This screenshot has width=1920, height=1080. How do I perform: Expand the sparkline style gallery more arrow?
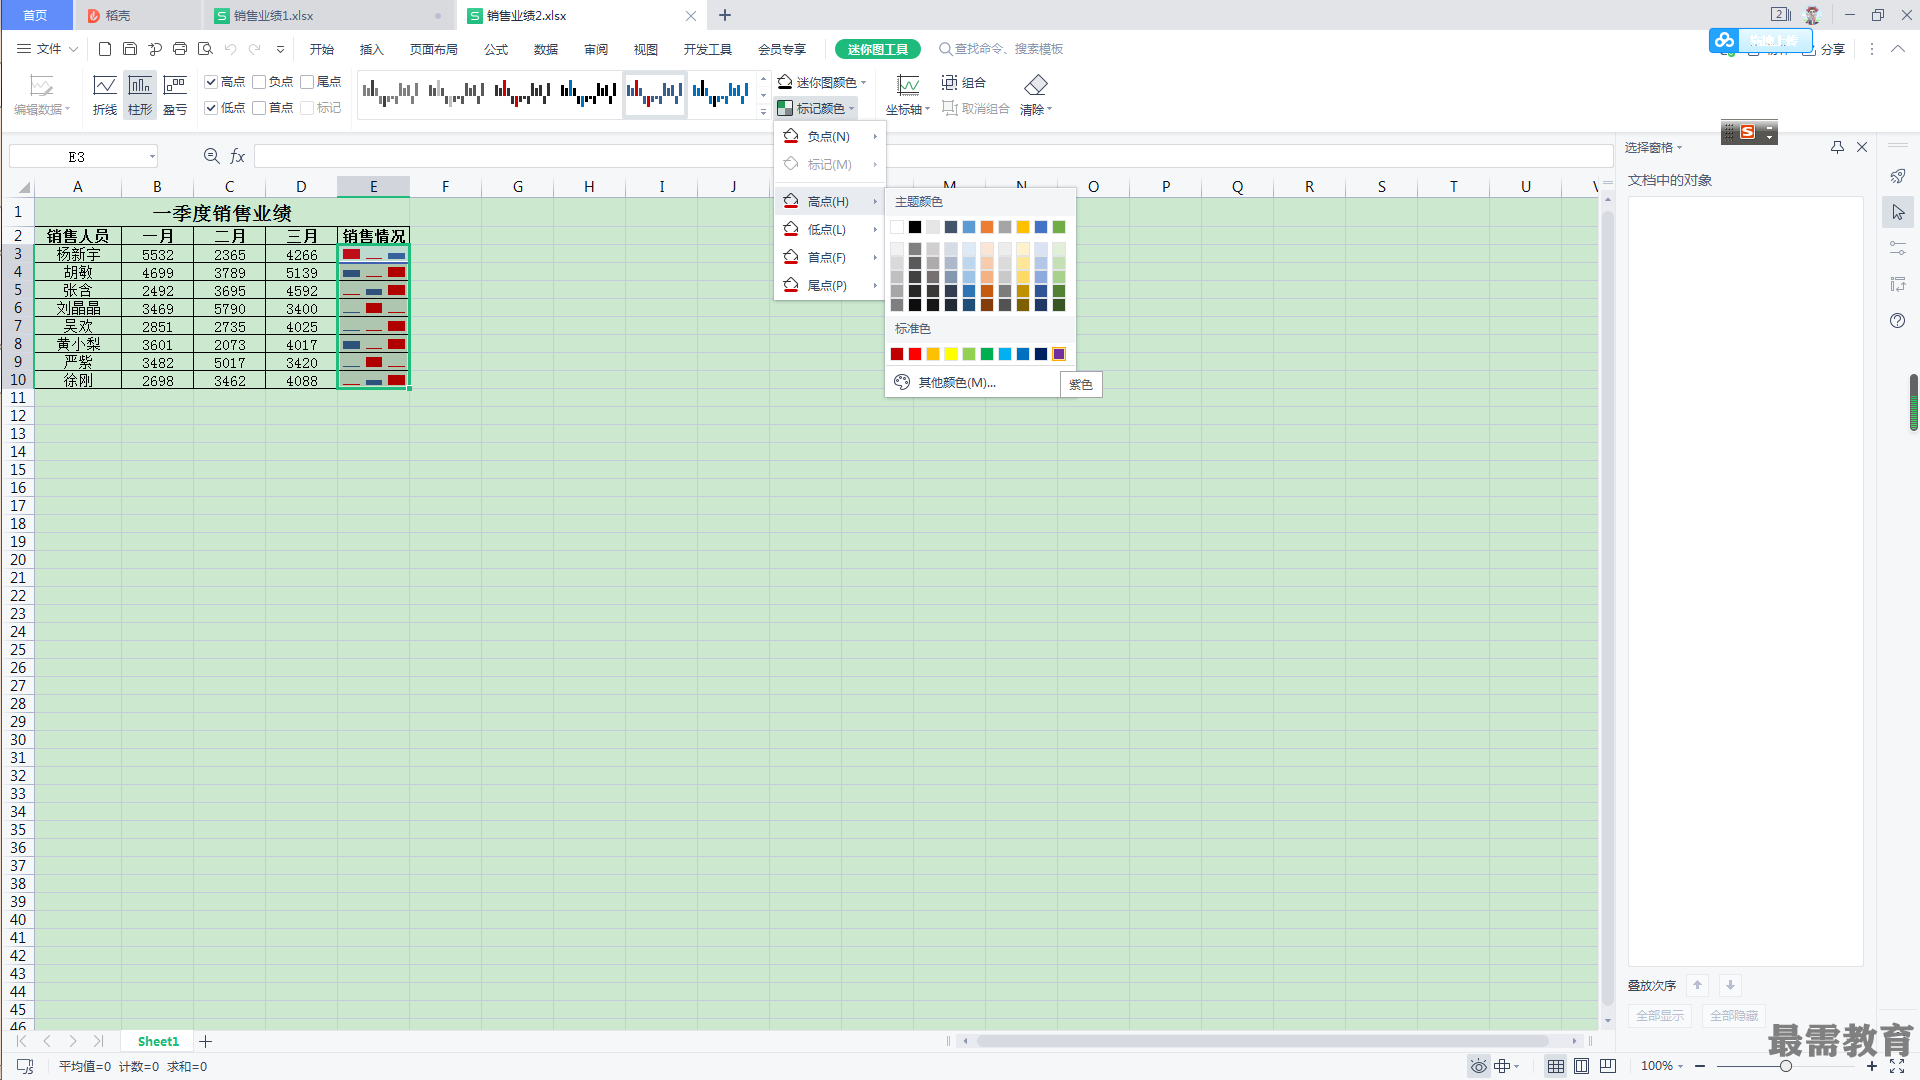pyautogui.click(x=764, y=111)
